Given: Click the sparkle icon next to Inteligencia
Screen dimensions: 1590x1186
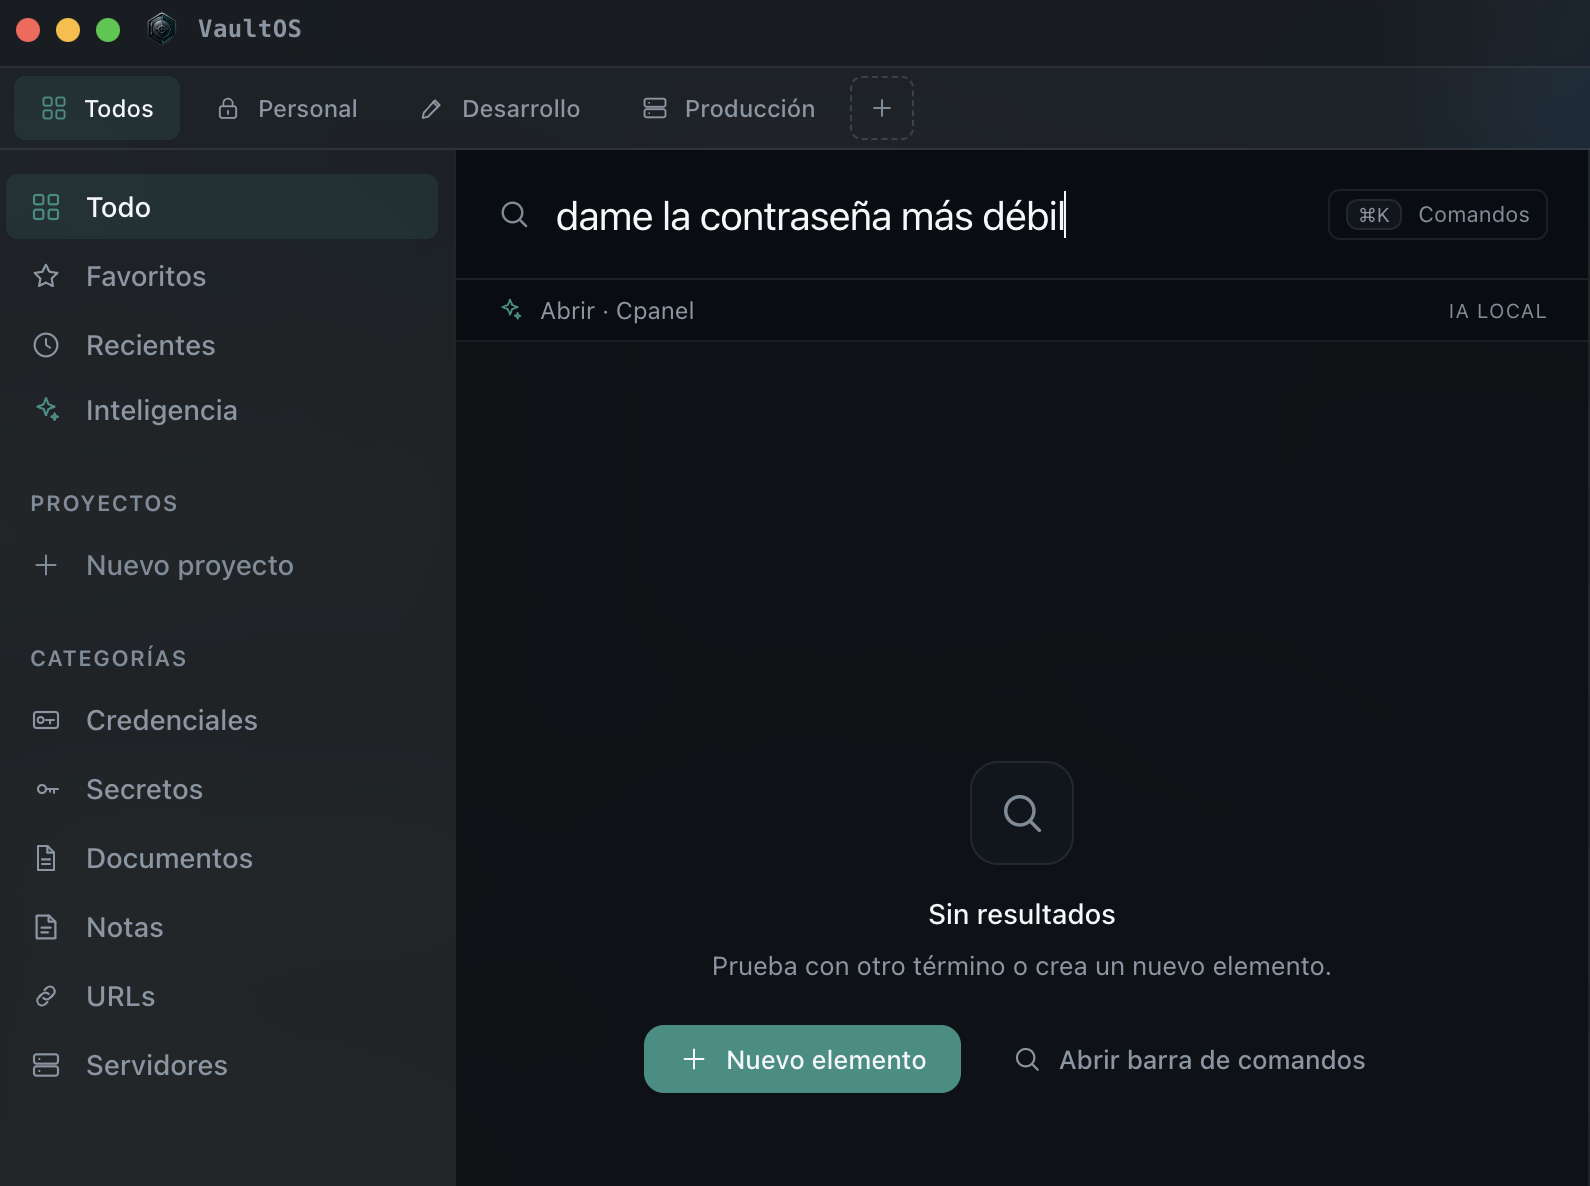Looking at the screenshot, I should click(47, 409).
